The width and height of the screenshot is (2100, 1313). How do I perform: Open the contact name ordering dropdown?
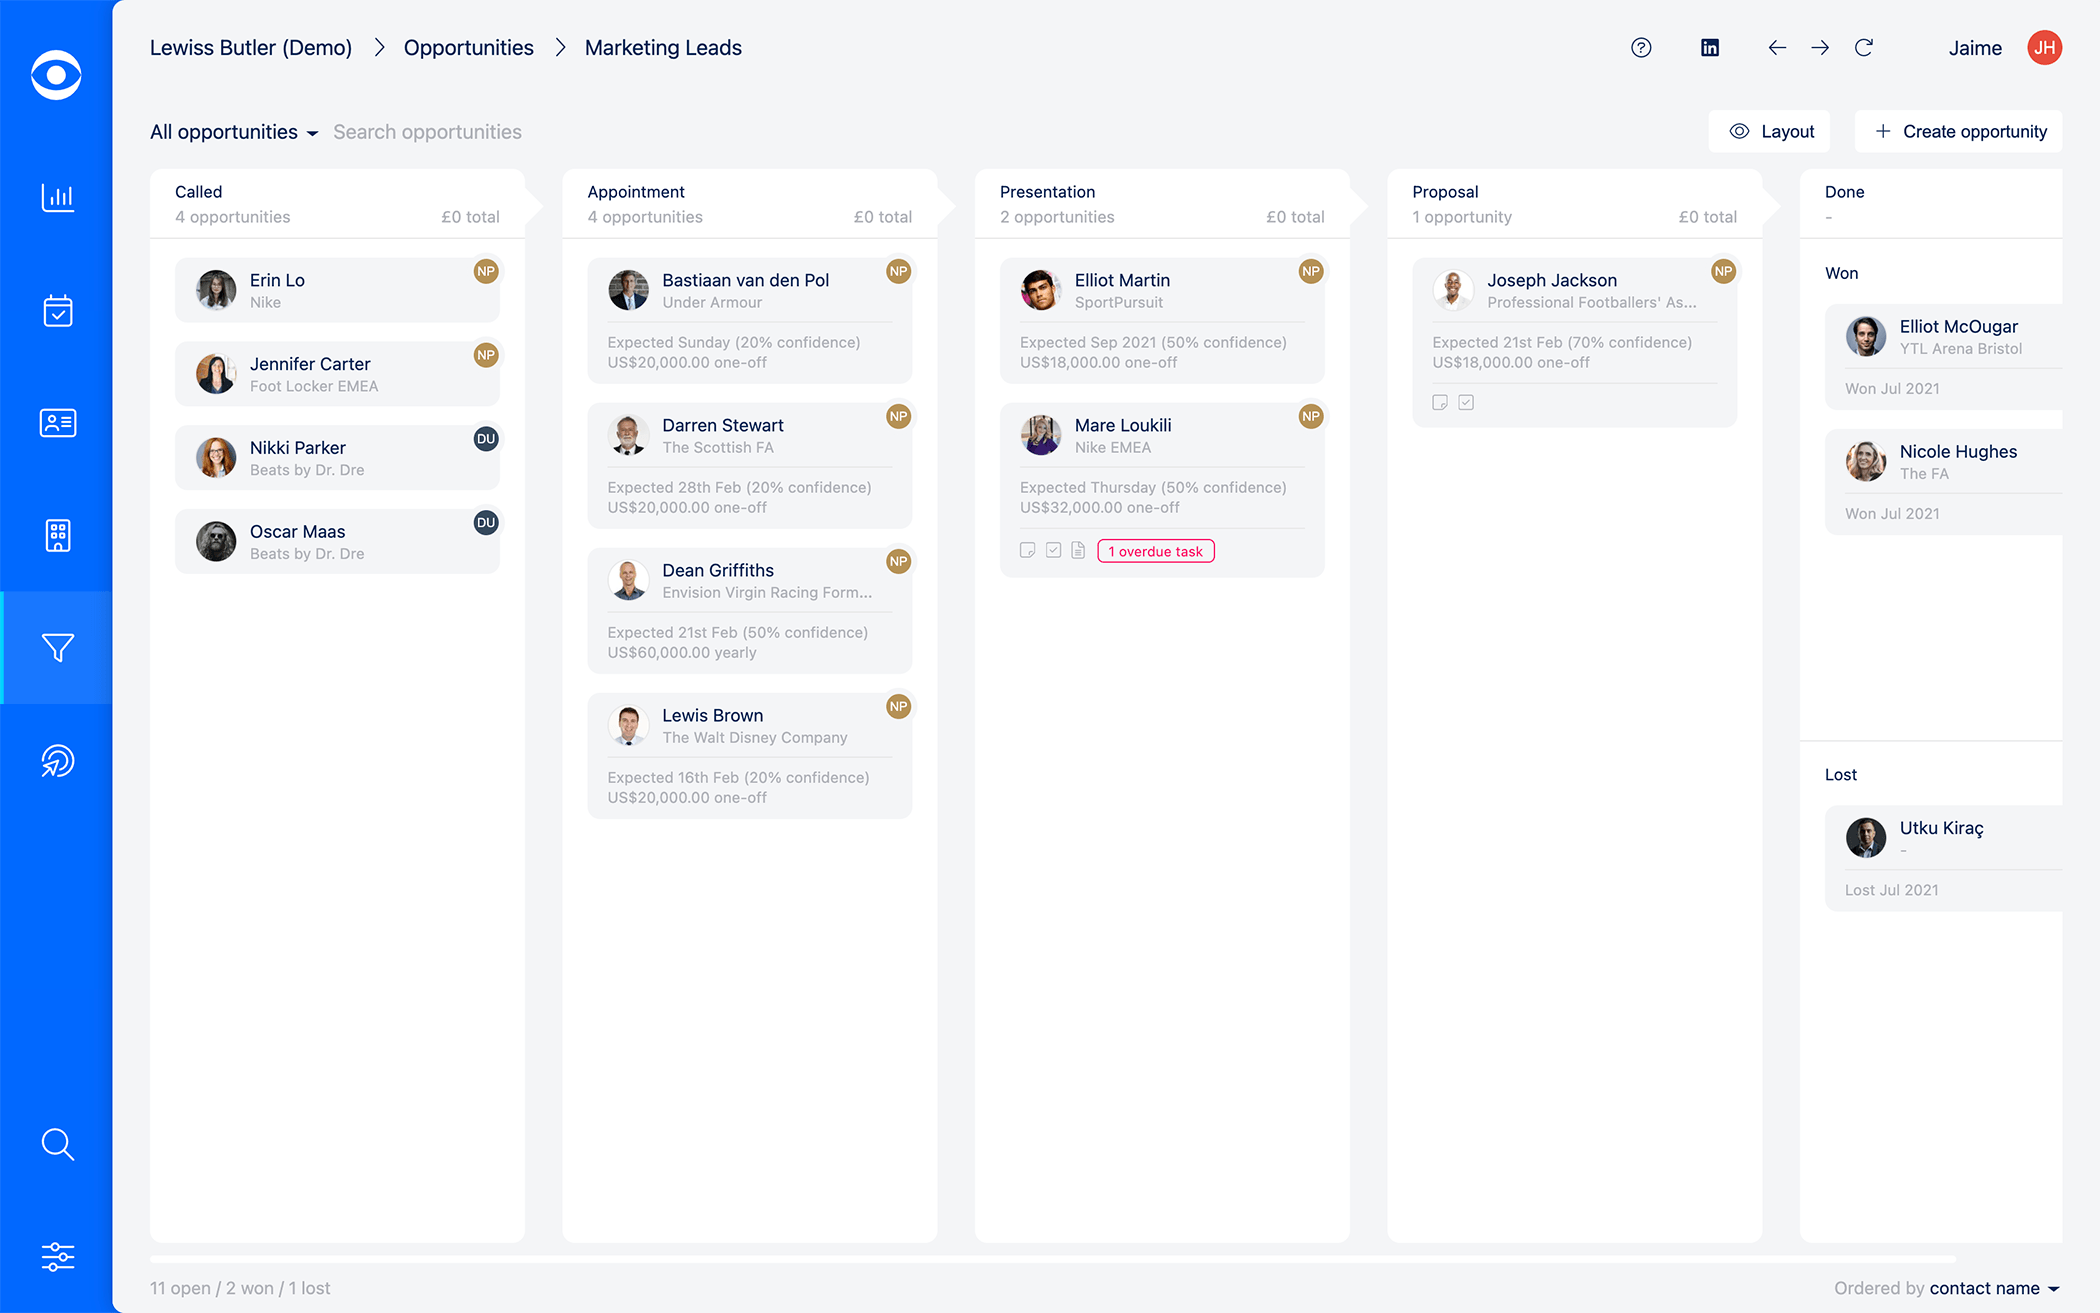click(x=1992, y=1288)
